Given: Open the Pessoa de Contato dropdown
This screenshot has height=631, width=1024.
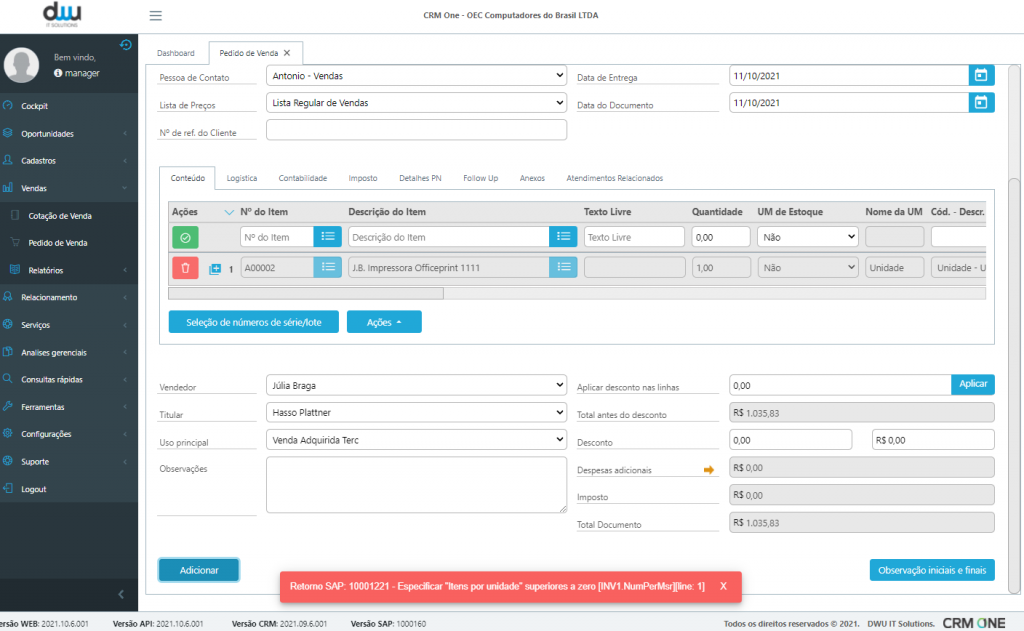Looking at the screenshot, I should pos(416,75).
